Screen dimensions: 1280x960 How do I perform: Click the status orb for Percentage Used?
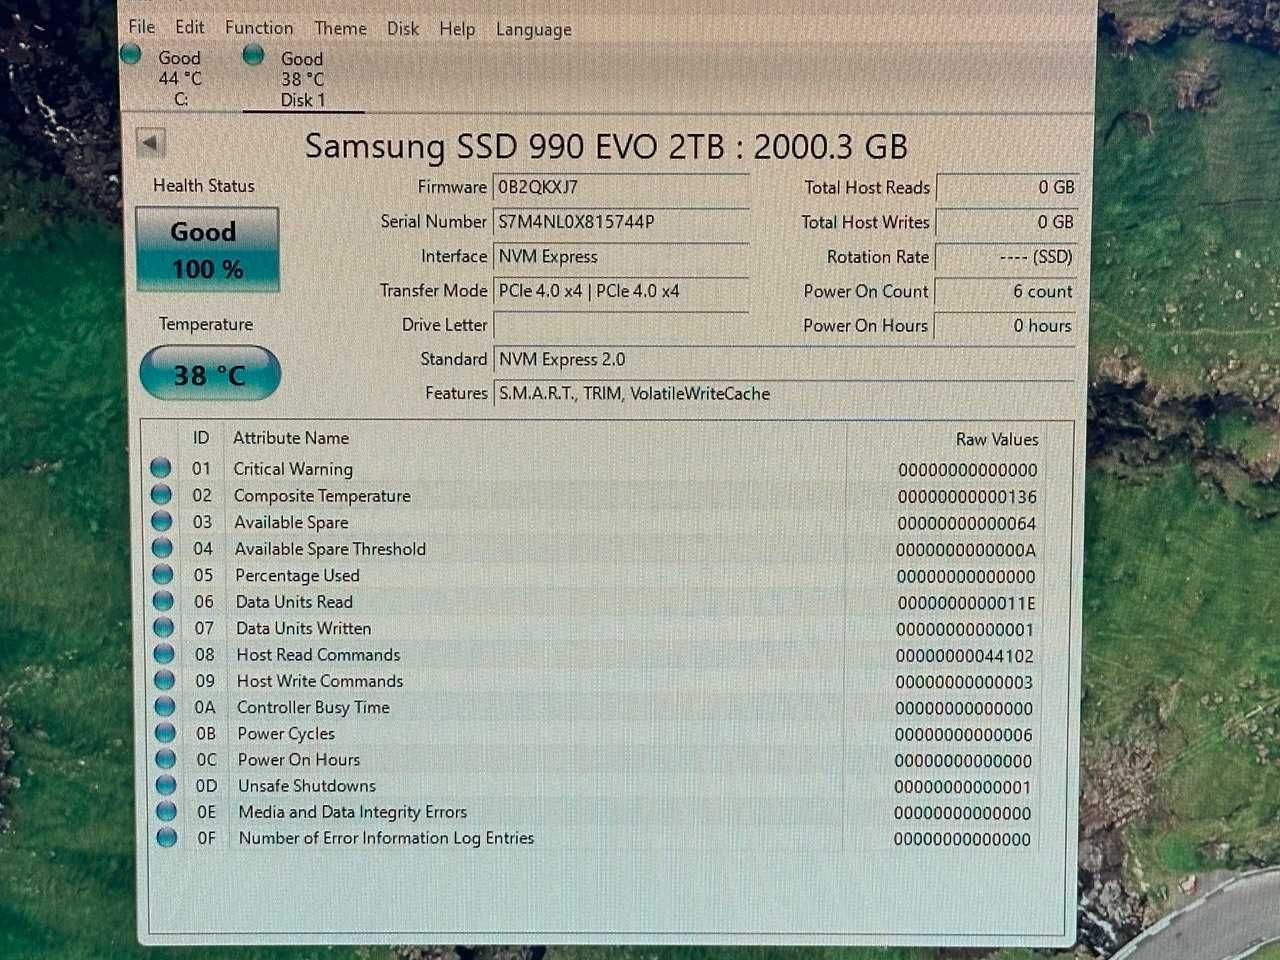click(x=162, y=574)
